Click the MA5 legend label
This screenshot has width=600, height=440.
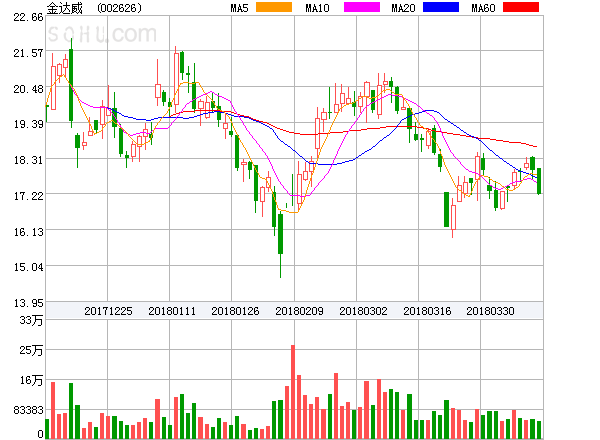(x=239, y=8)
